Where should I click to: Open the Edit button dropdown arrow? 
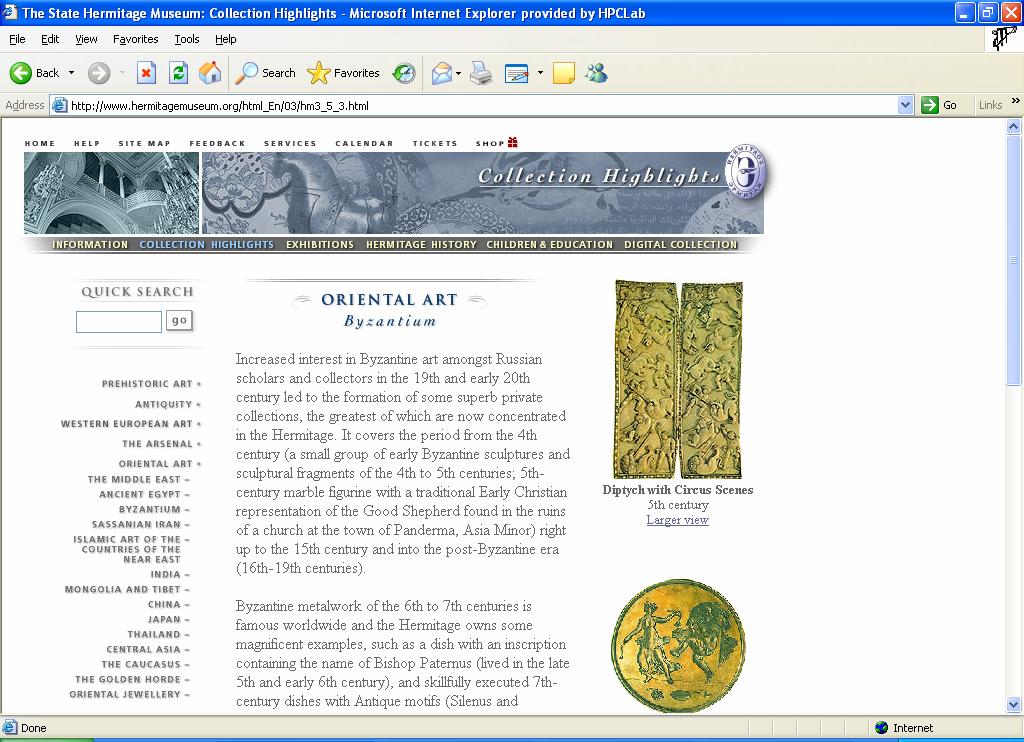540,73
